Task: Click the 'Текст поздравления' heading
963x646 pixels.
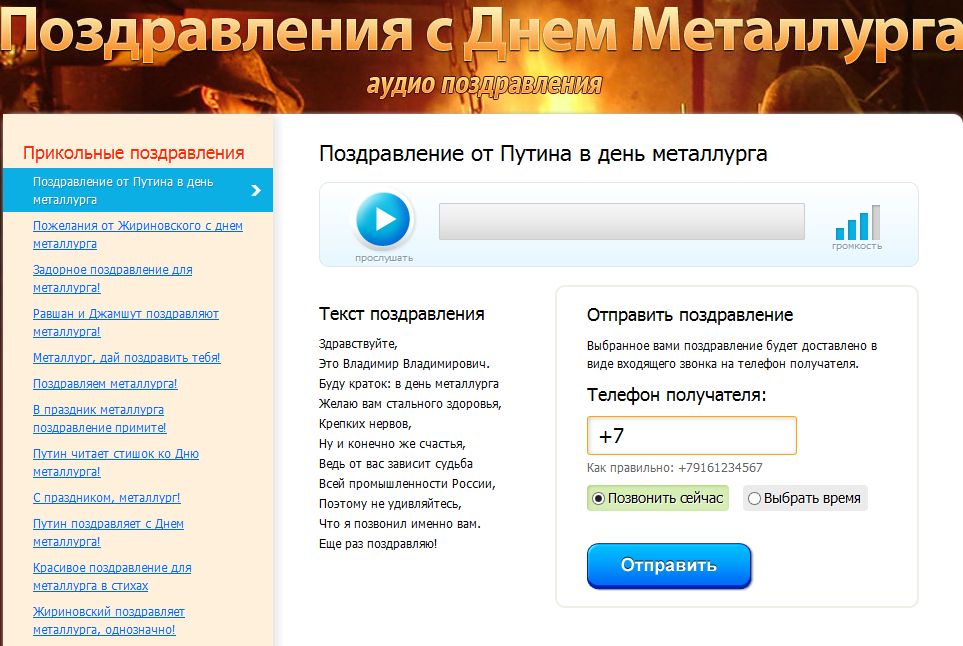Action: coord(402,314)
